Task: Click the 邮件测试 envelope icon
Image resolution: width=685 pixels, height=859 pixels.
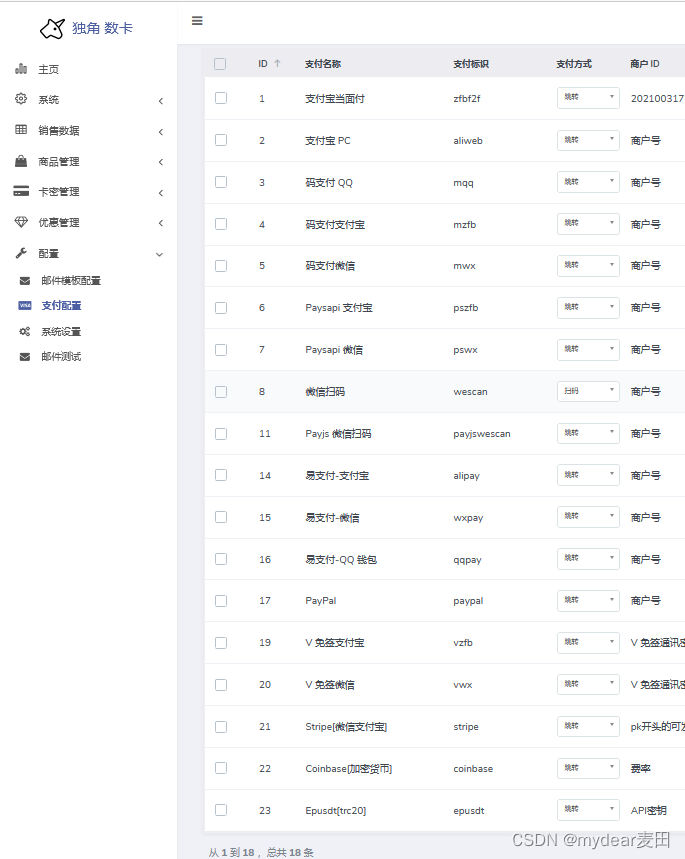Action: 25,357
